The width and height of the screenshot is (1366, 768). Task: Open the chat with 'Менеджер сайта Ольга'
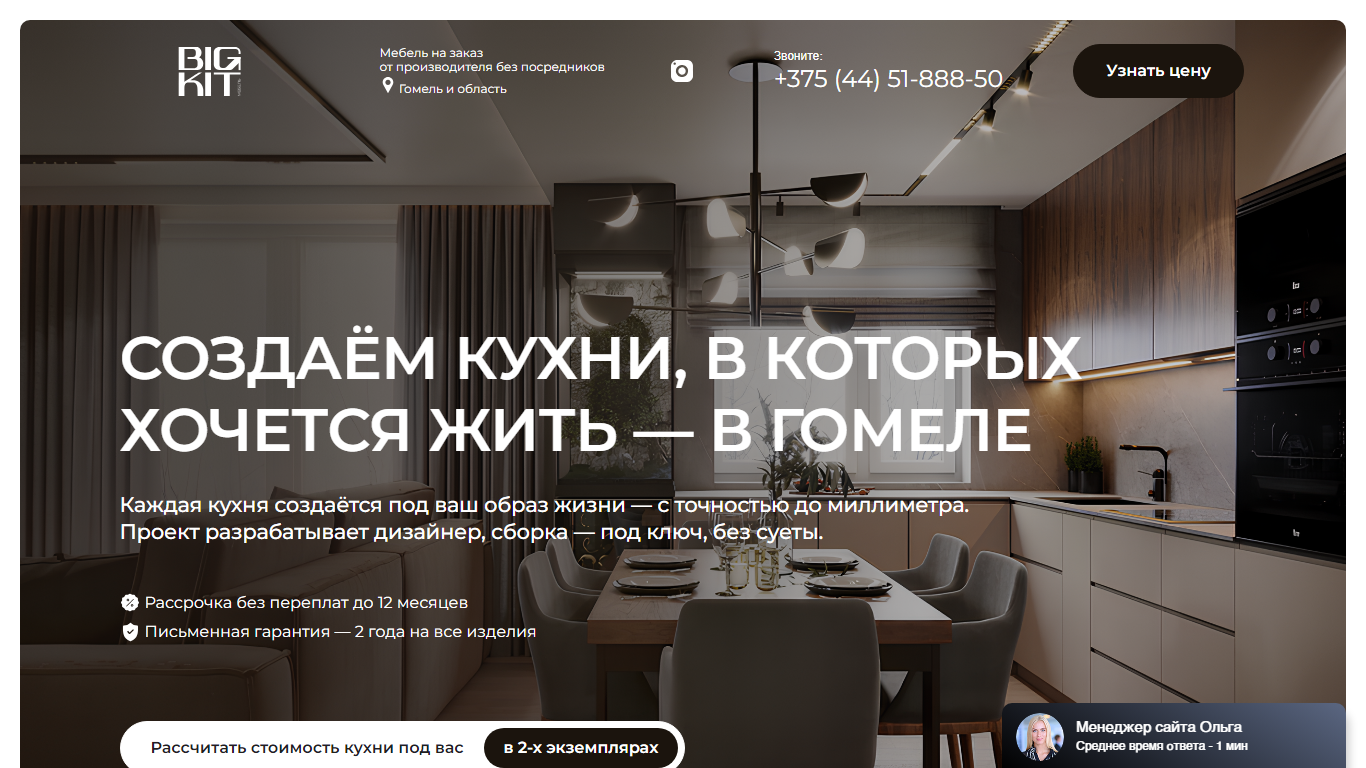click(x=1174, y=736)
